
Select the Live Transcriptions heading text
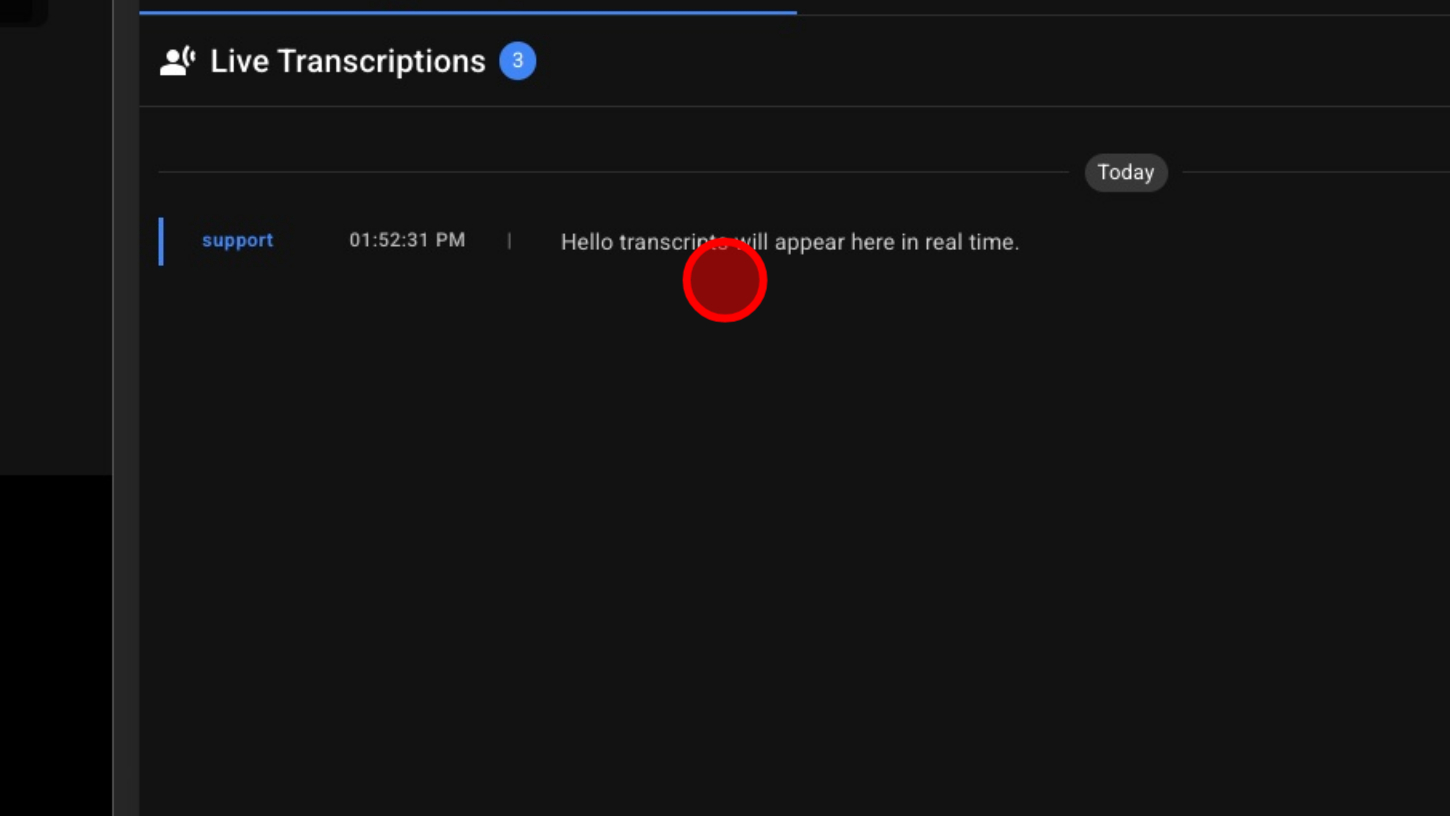tap(348, 61)
